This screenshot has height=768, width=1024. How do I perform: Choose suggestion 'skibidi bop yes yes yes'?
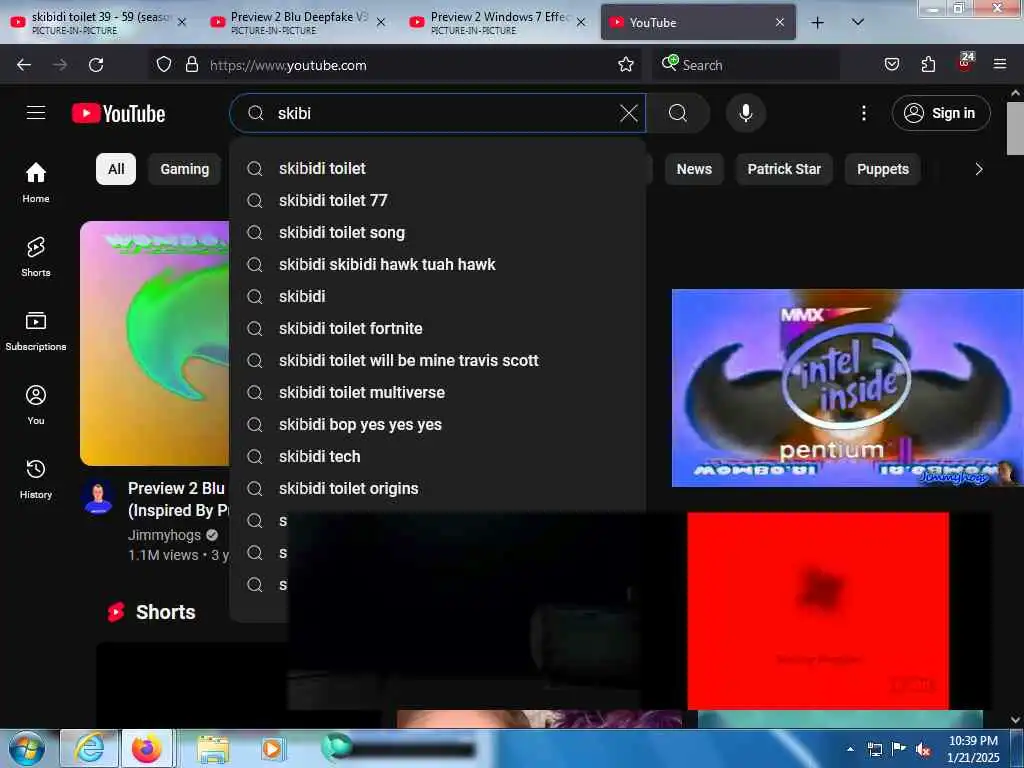(438, 424)
